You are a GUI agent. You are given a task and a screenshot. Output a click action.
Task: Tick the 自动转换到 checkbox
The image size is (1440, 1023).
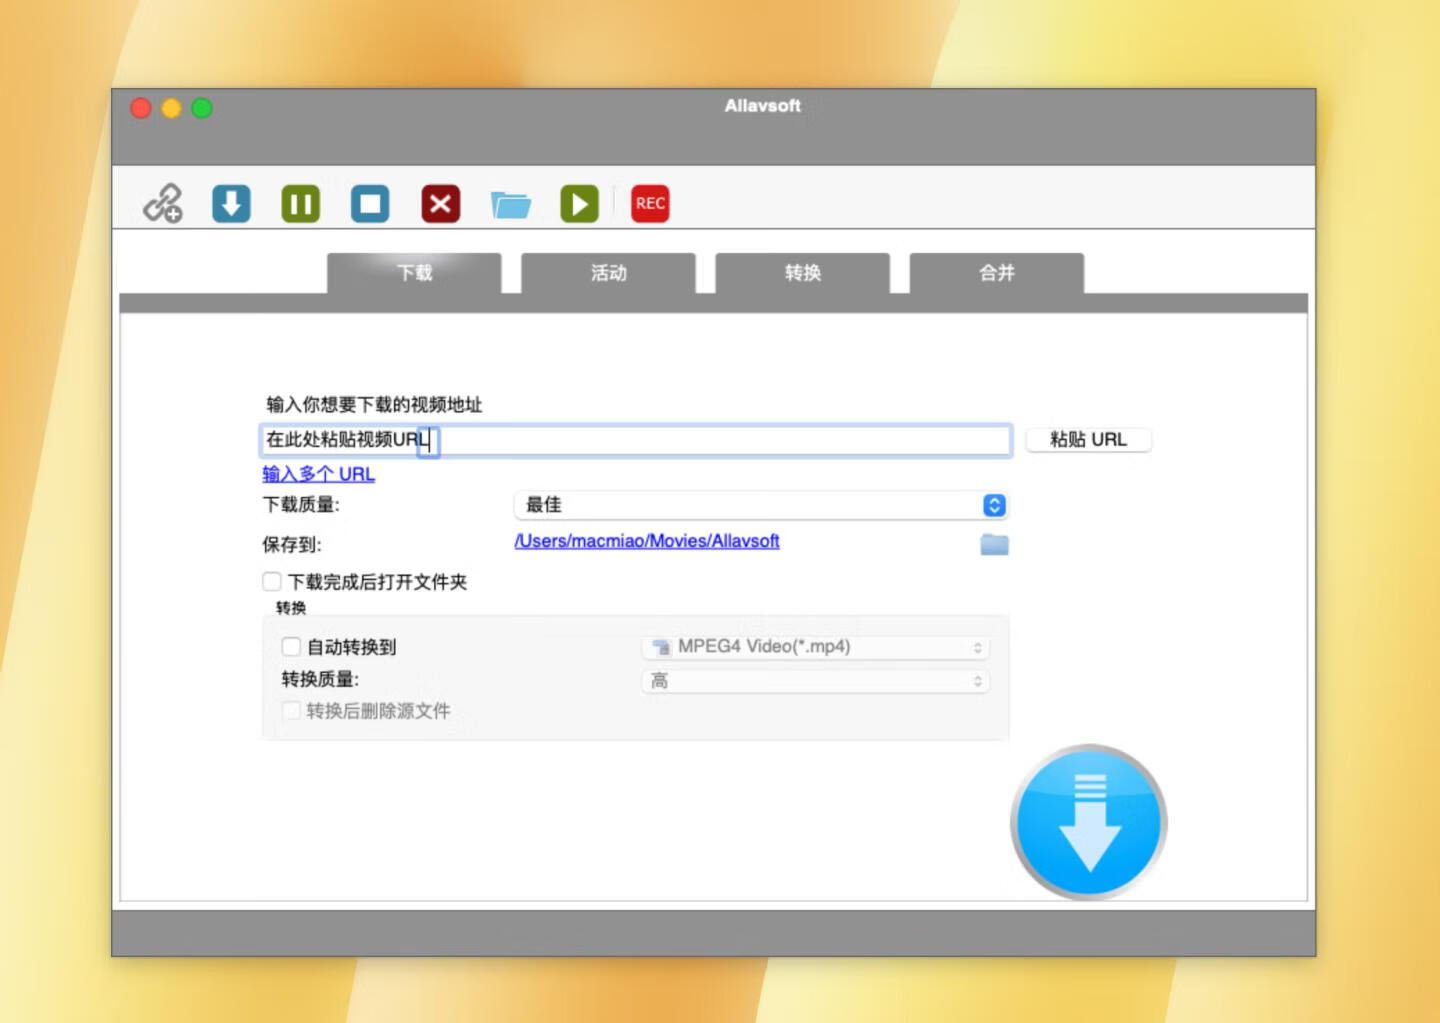(x=291, y=646)
